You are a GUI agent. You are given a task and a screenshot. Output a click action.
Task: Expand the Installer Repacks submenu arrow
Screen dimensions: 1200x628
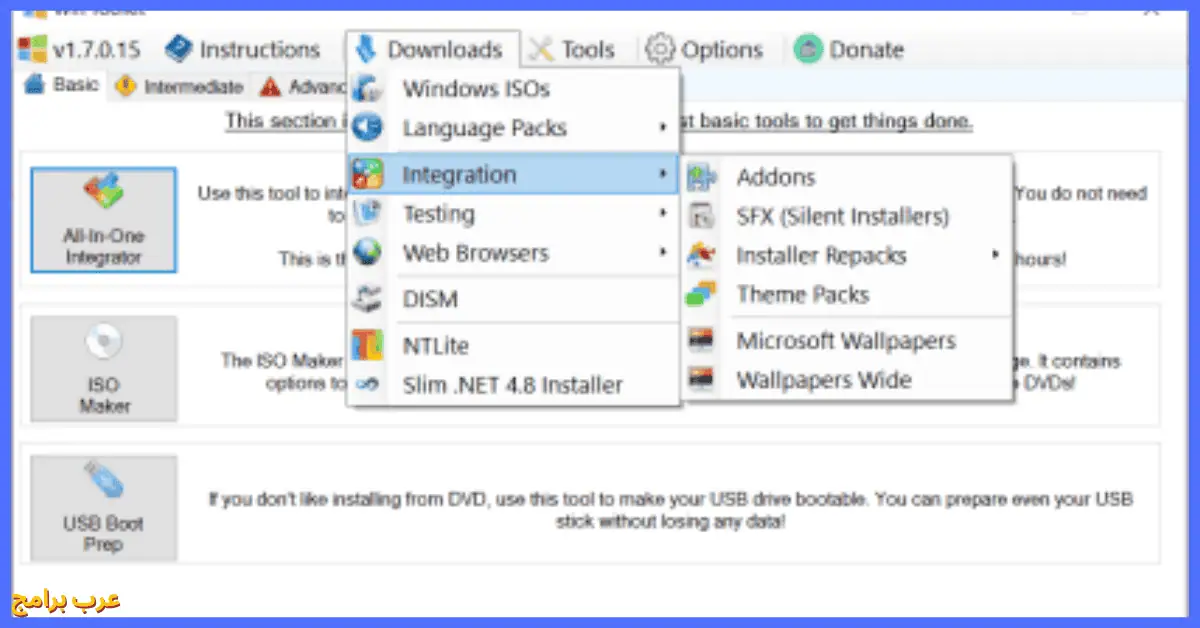pos(995,255)
